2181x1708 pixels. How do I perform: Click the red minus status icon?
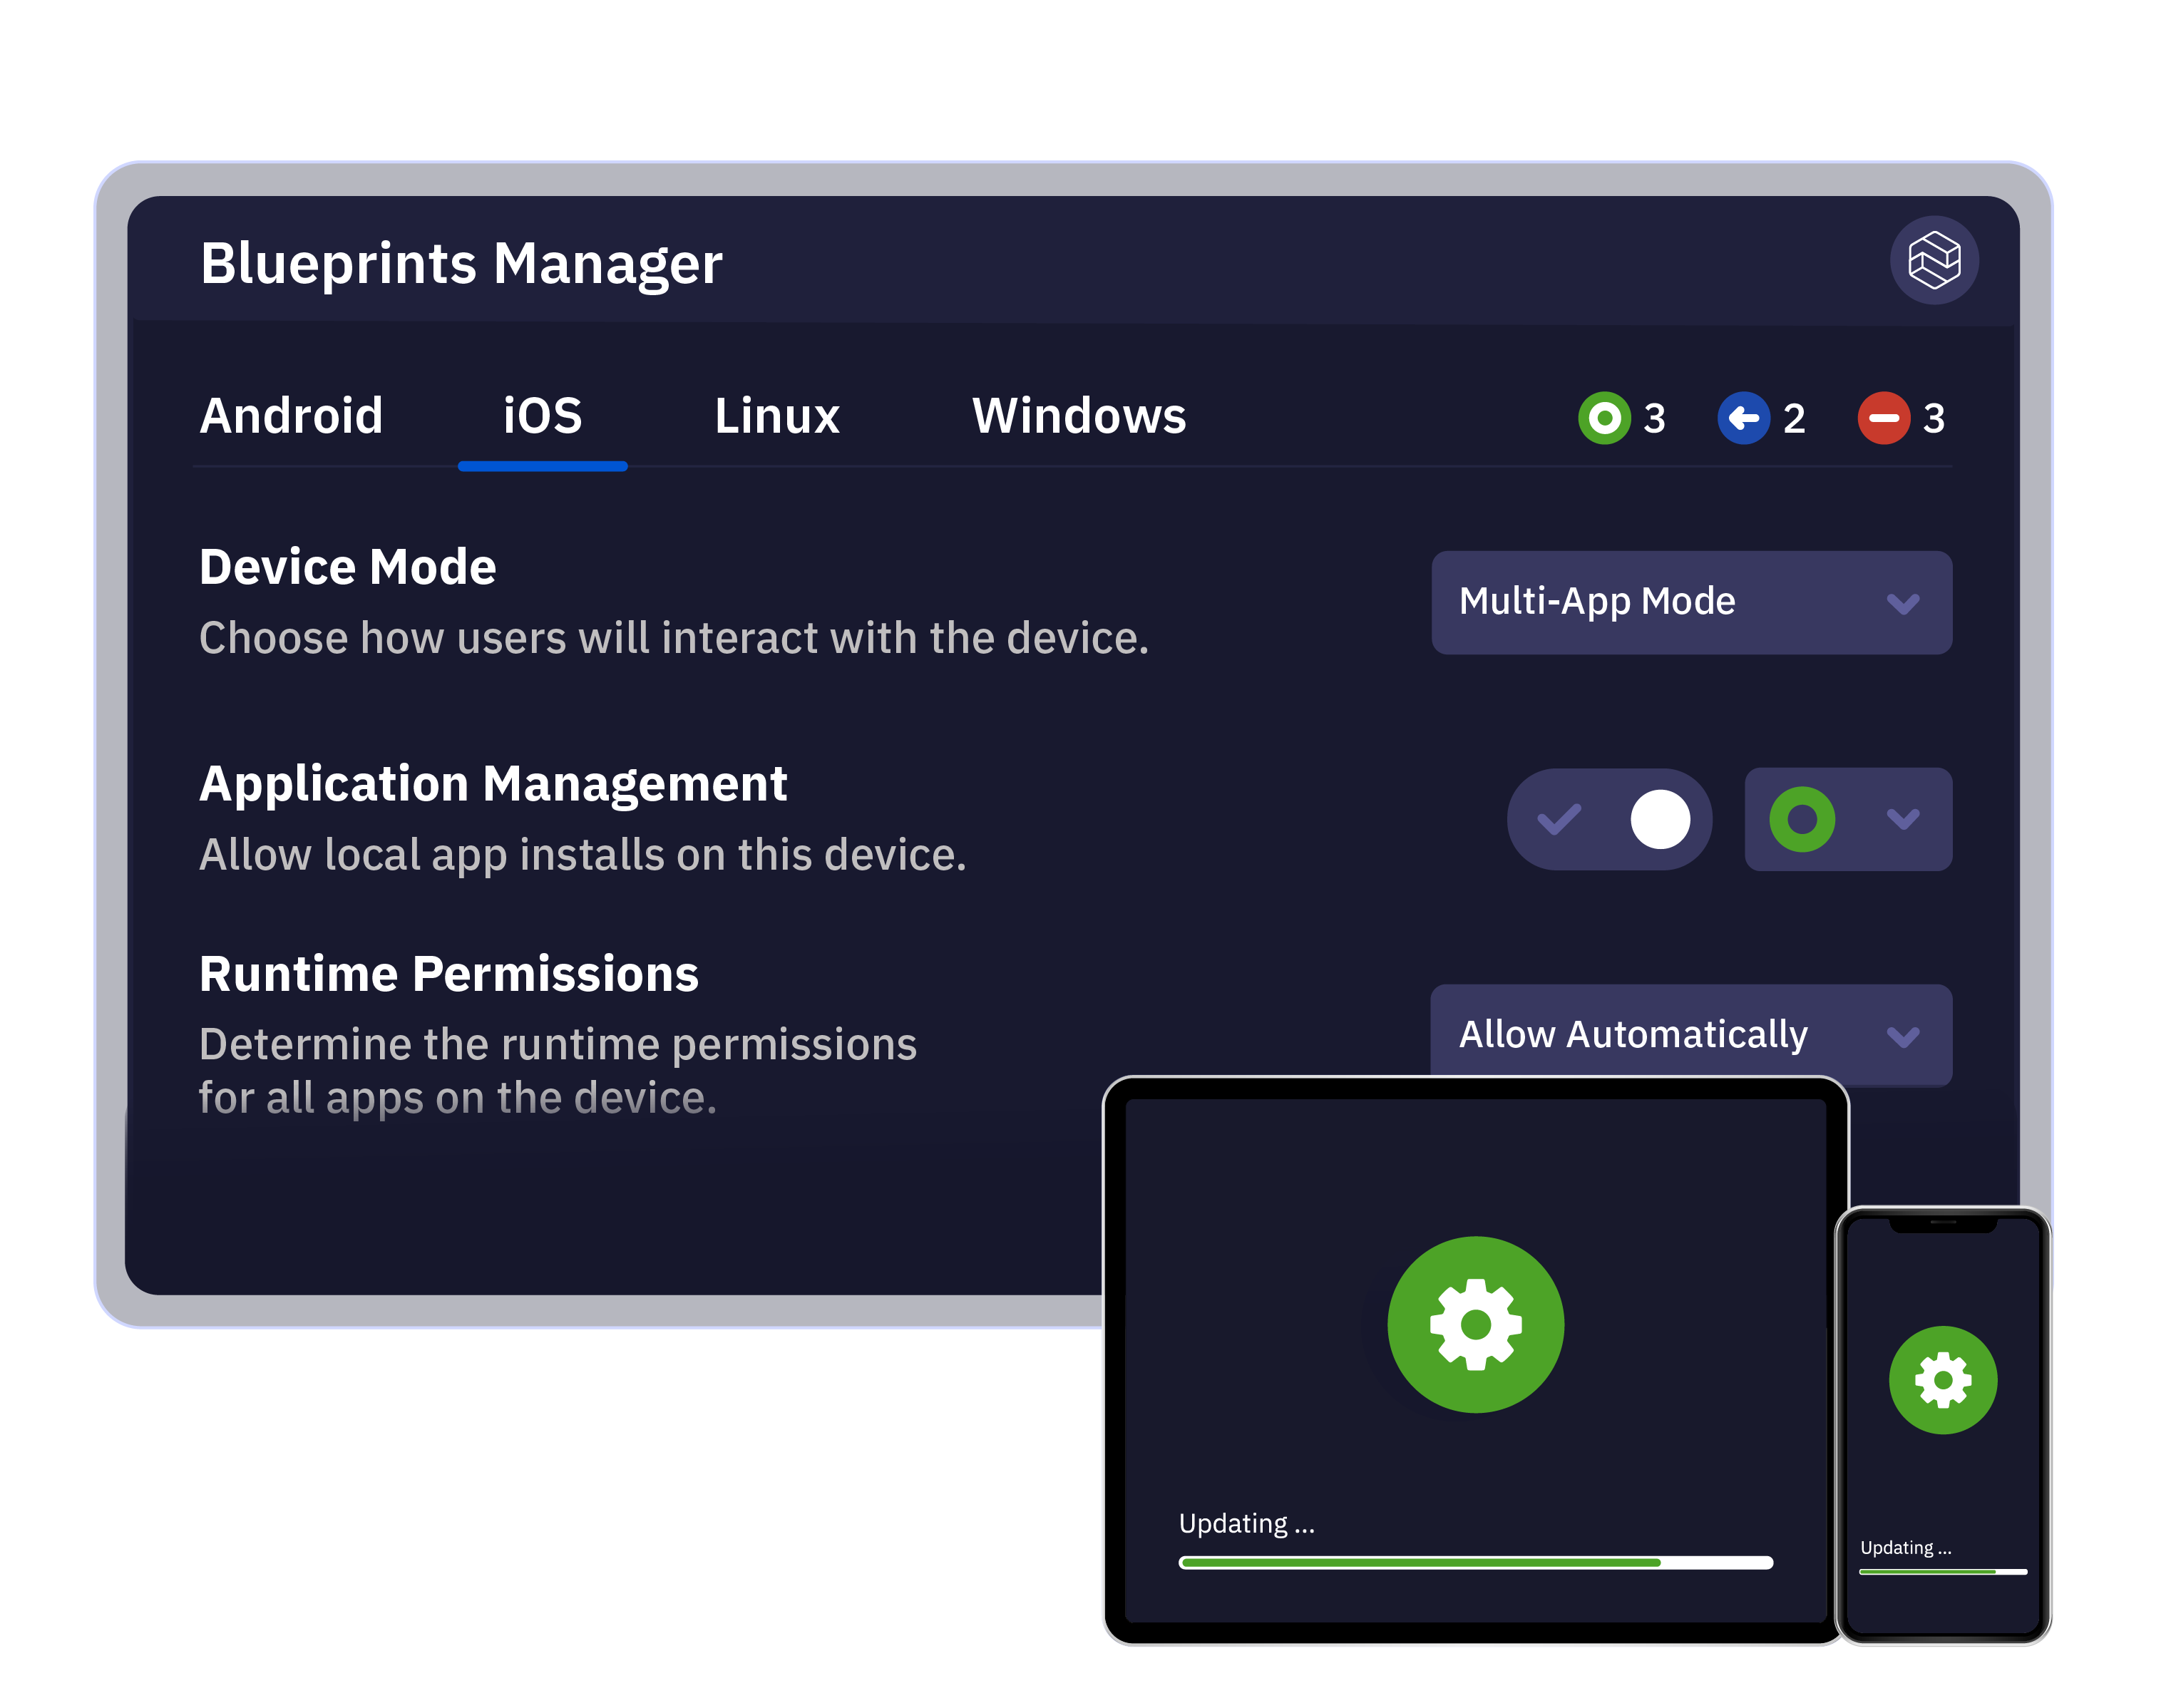point(1882,418)
